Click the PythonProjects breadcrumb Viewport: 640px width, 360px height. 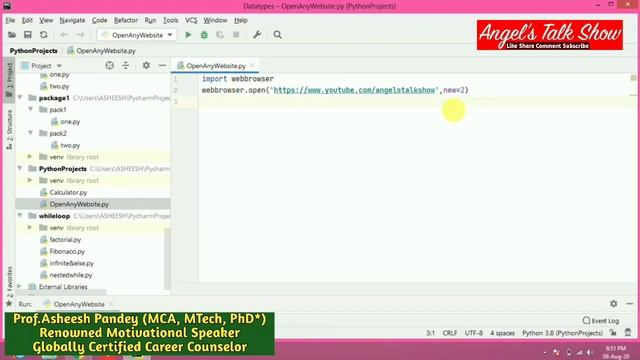pyautogui.click(x=33, y=51)
